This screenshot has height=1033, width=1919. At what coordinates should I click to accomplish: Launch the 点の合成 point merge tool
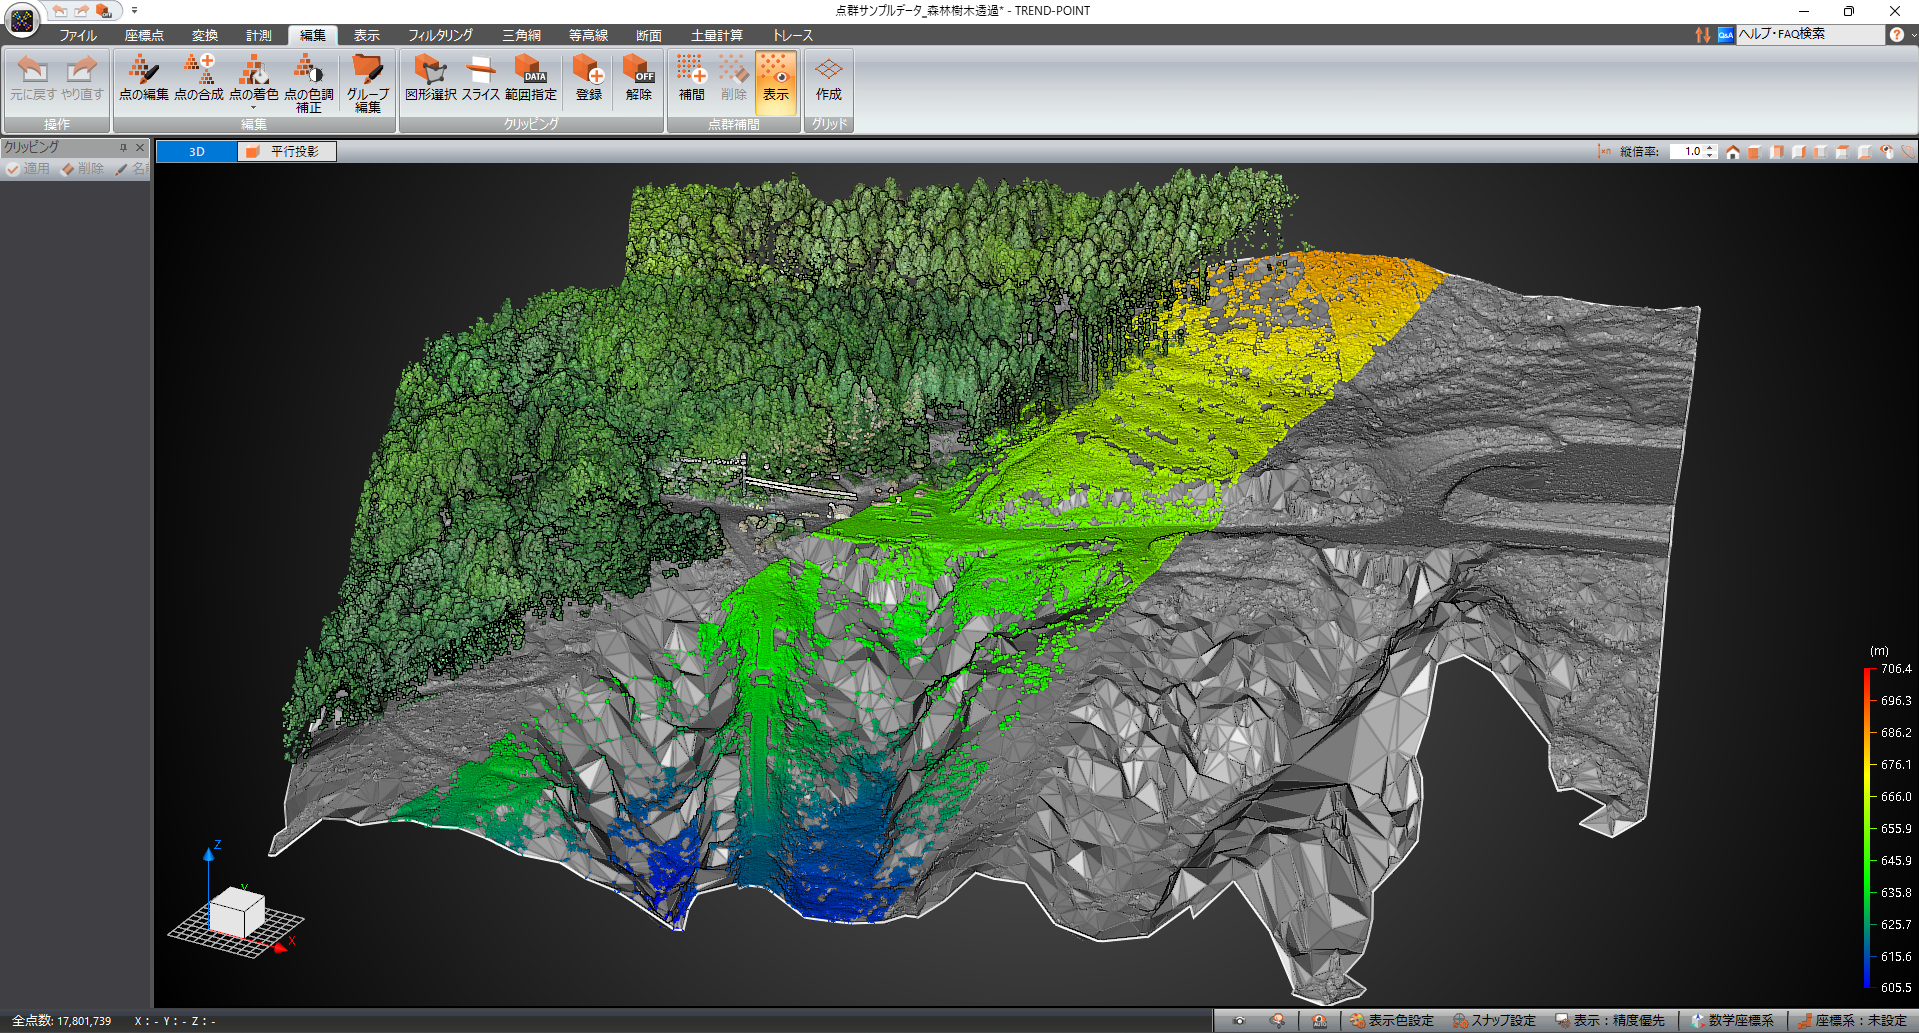click(x=198, y=79)
